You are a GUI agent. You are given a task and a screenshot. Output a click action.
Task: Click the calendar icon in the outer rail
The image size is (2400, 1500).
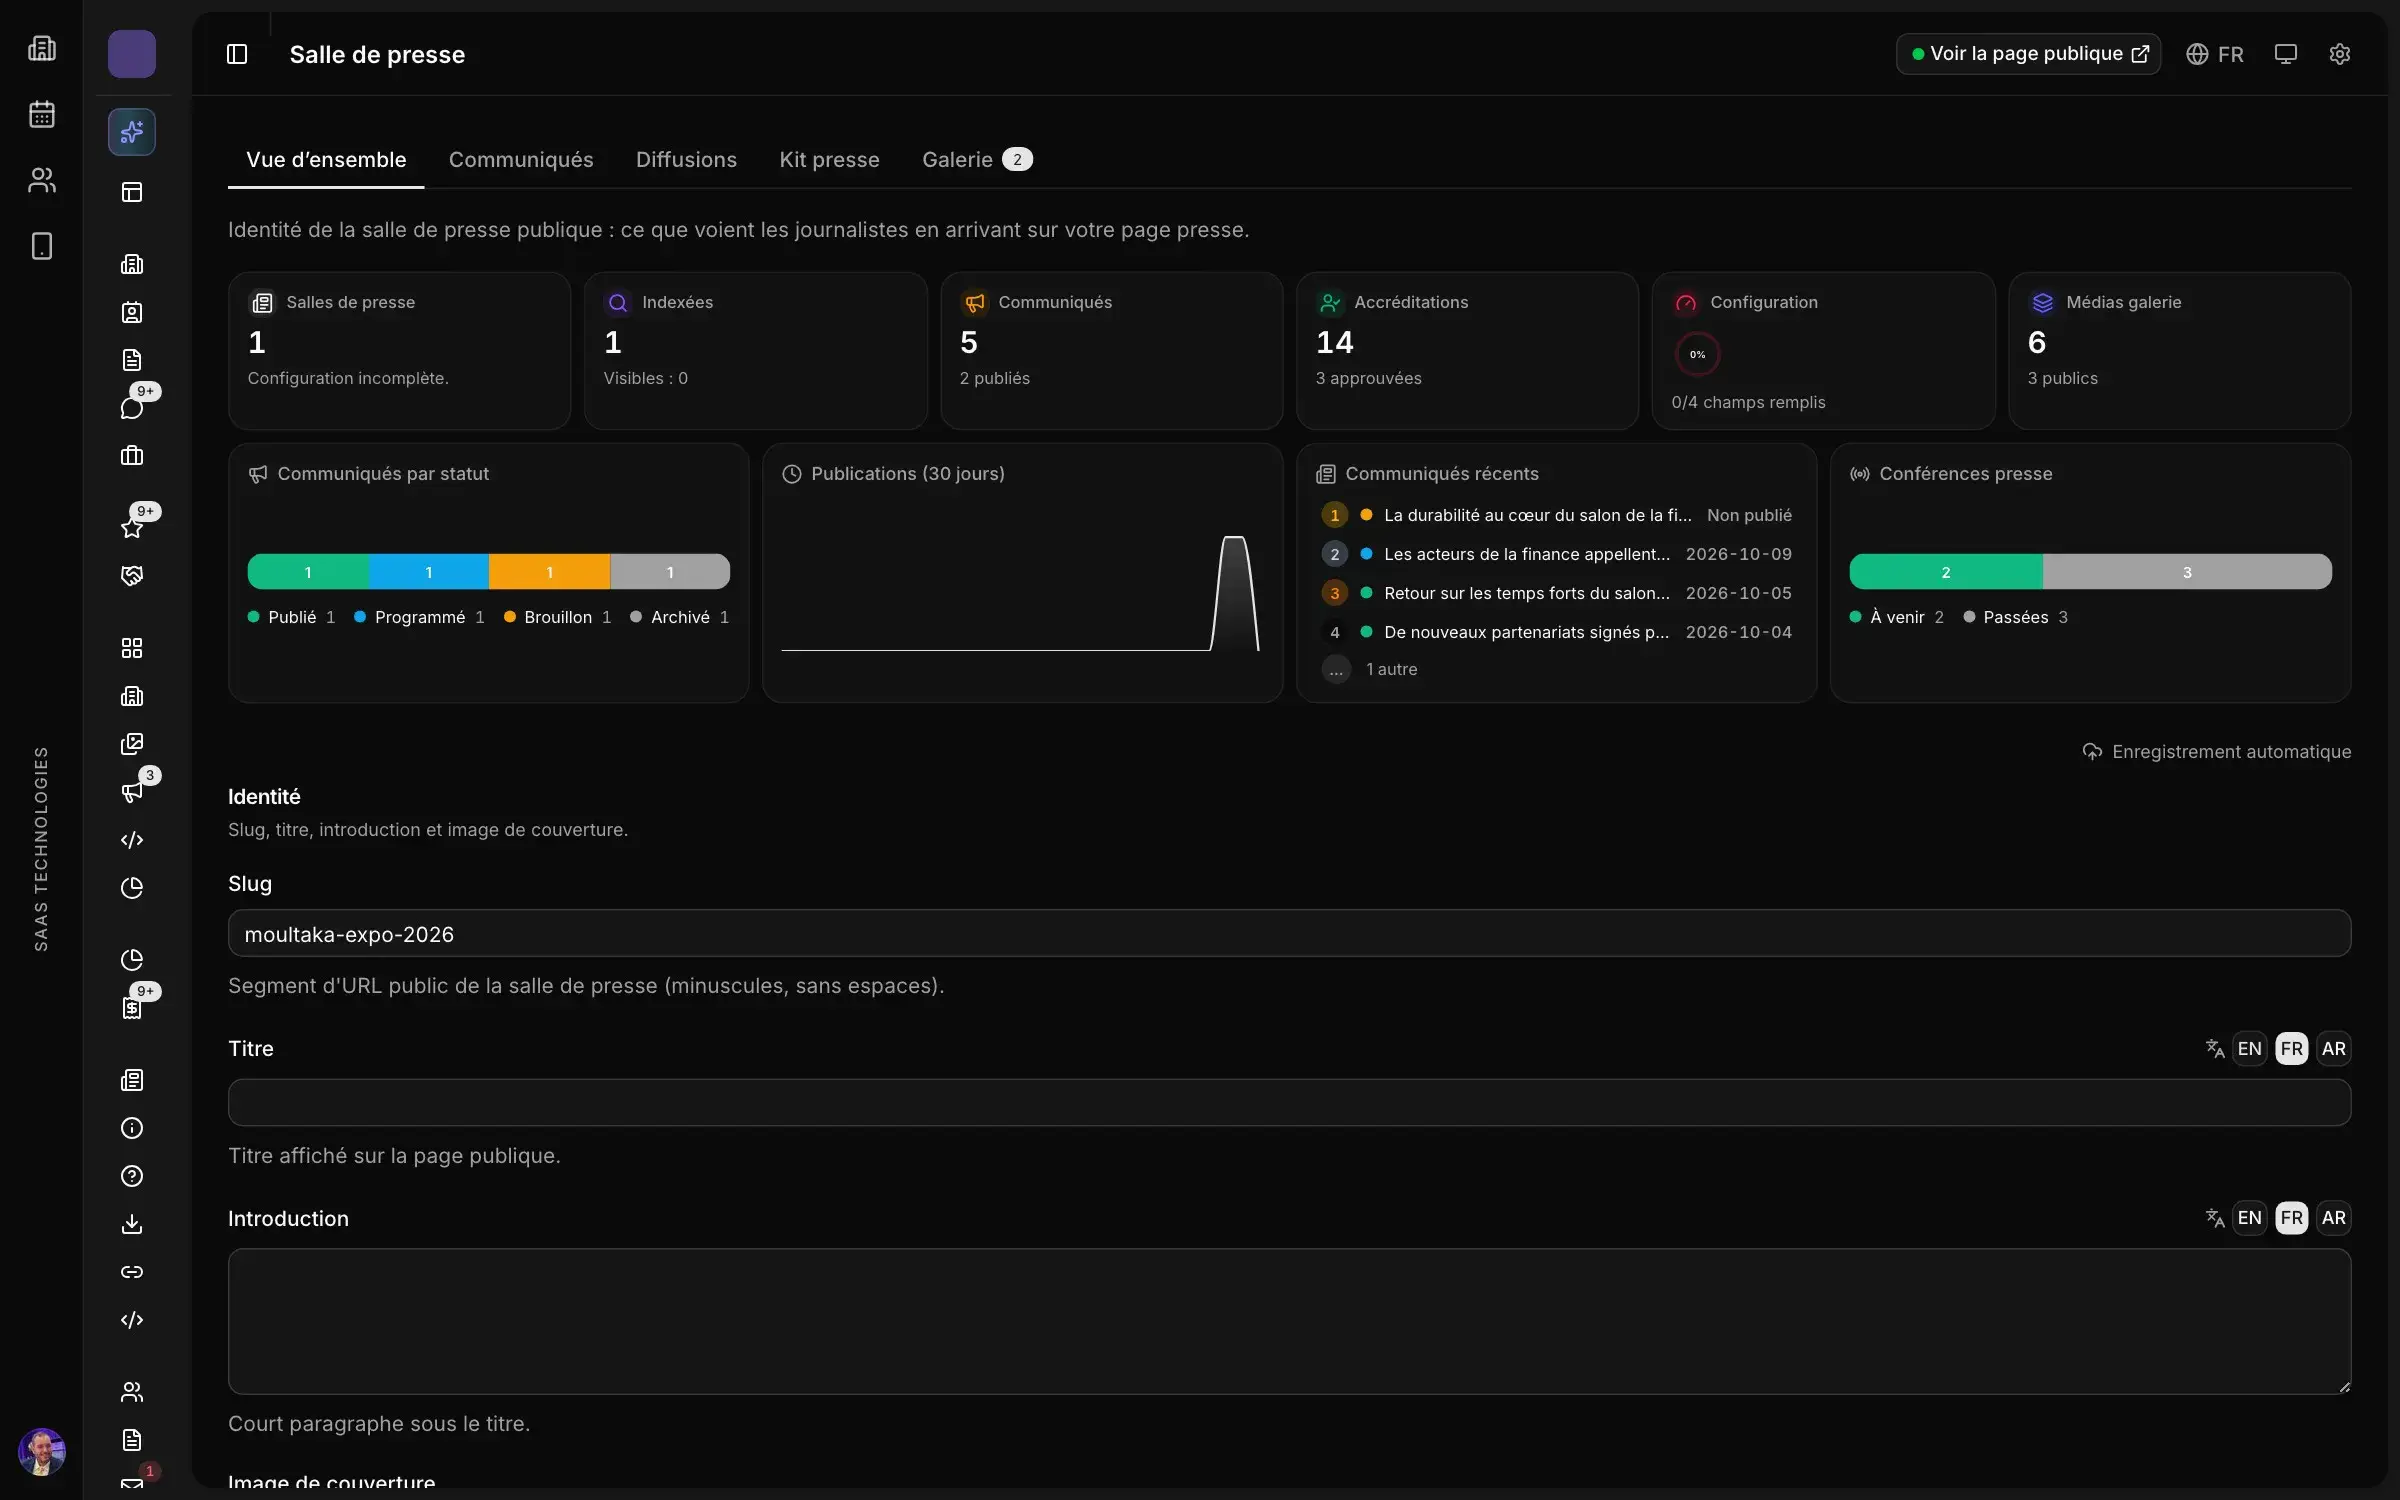pos(42,114)
